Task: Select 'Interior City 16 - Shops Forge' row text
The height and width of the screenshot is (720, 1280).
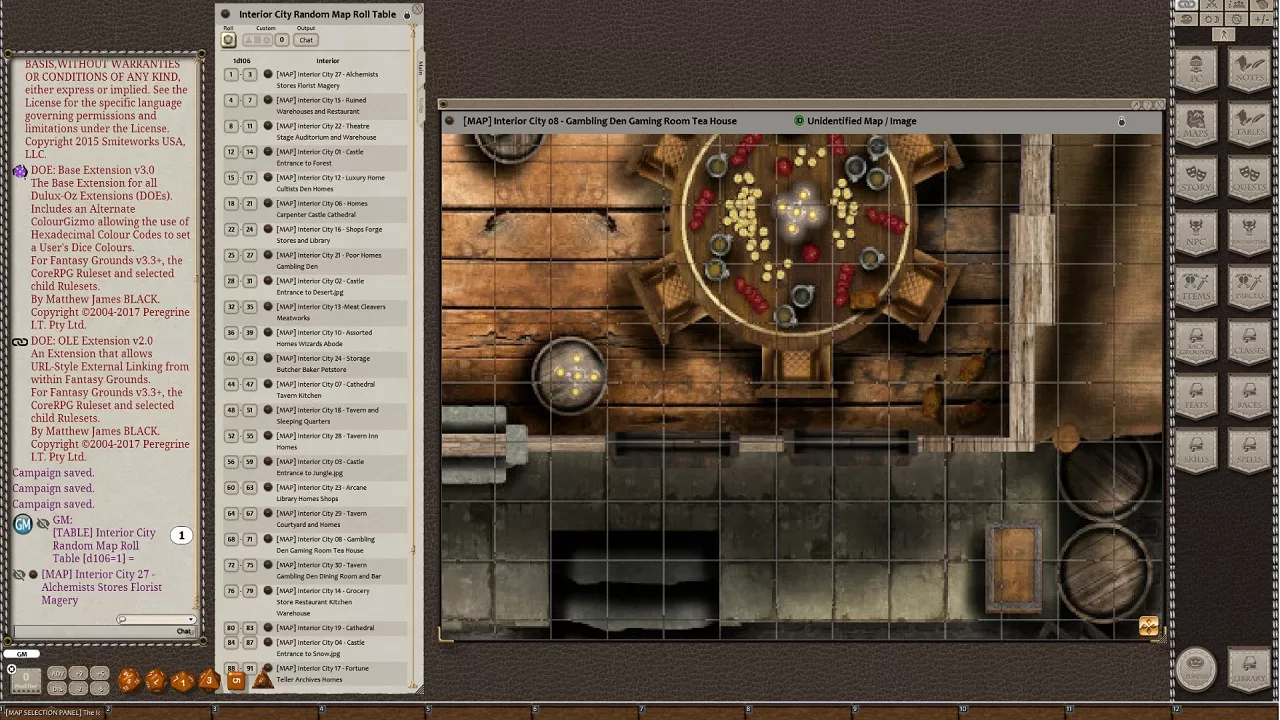Action: (x=329, y=235)
